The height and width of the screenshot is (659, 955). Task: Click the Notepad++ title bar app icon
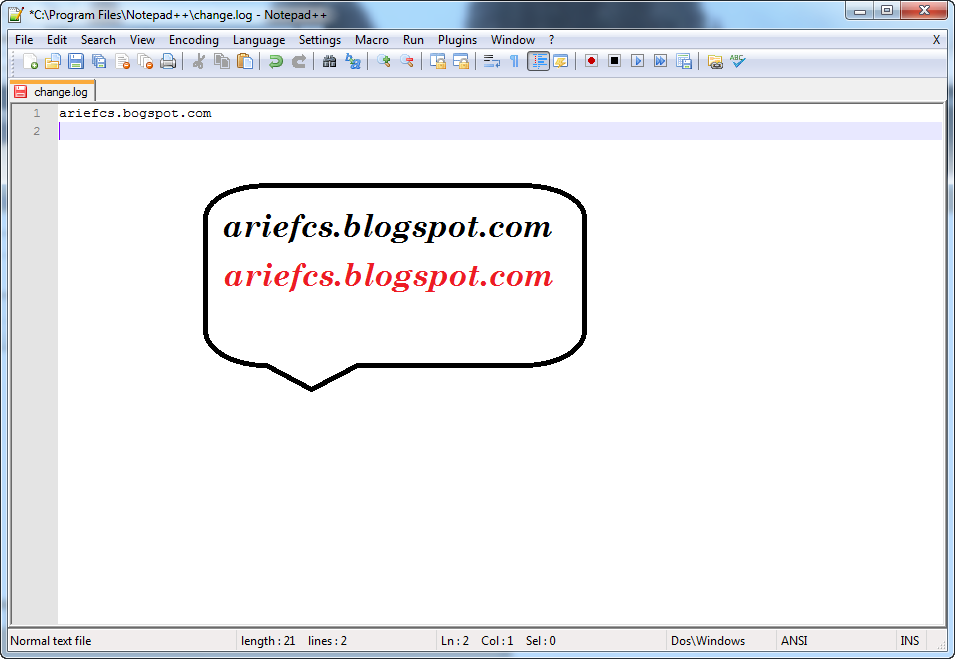click(16, 14)
